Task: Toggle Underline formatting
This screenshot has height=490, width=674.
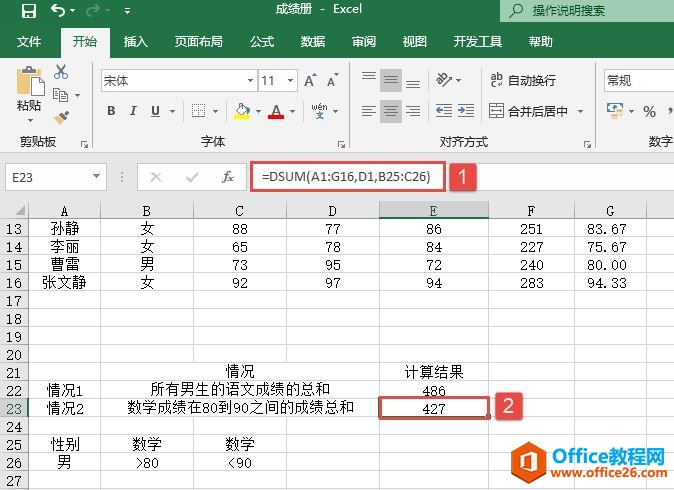Action: point(155,111)
